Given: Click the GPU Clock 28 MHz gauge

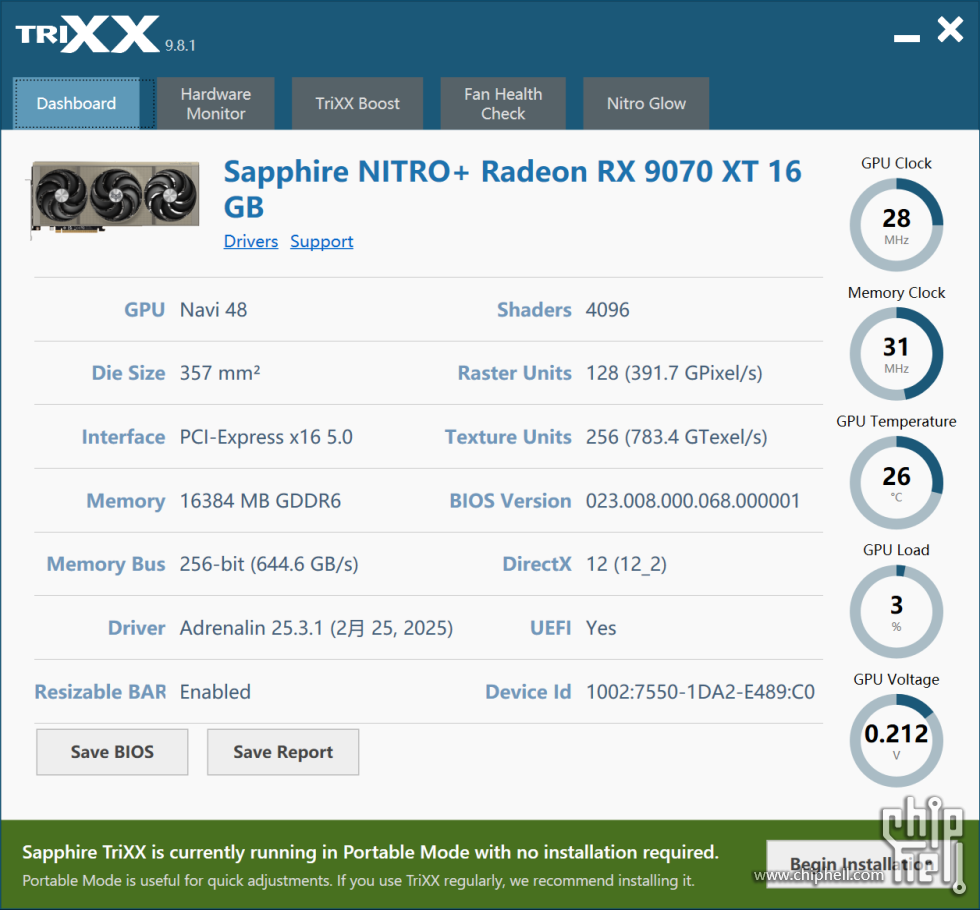Looking at the screenshot, I should 896,224.
